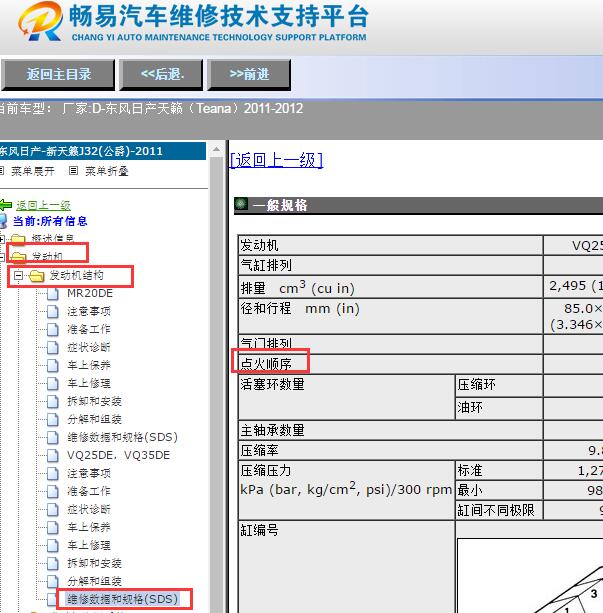The width and height of the screenshot is (603, 613).
Task: Click the page icon beside MR20DE
Action: pos(53,294)
